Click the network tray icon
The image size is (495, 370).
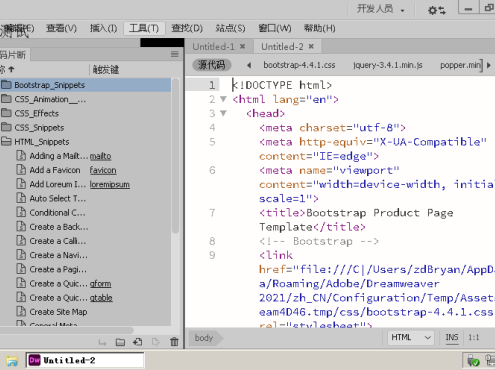pos(490,361)
